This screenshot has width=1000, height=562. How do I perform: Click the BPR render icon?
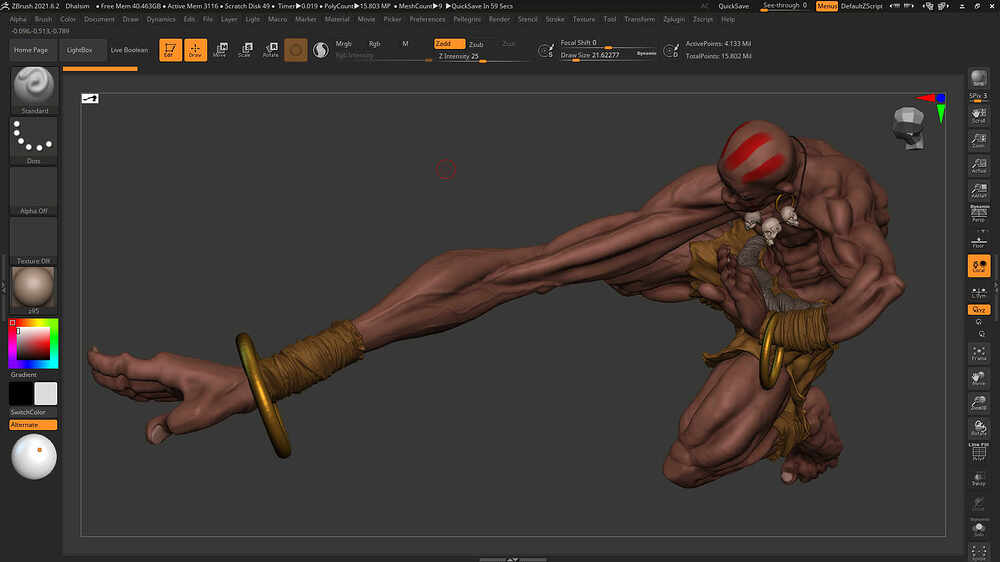[978, 78]
